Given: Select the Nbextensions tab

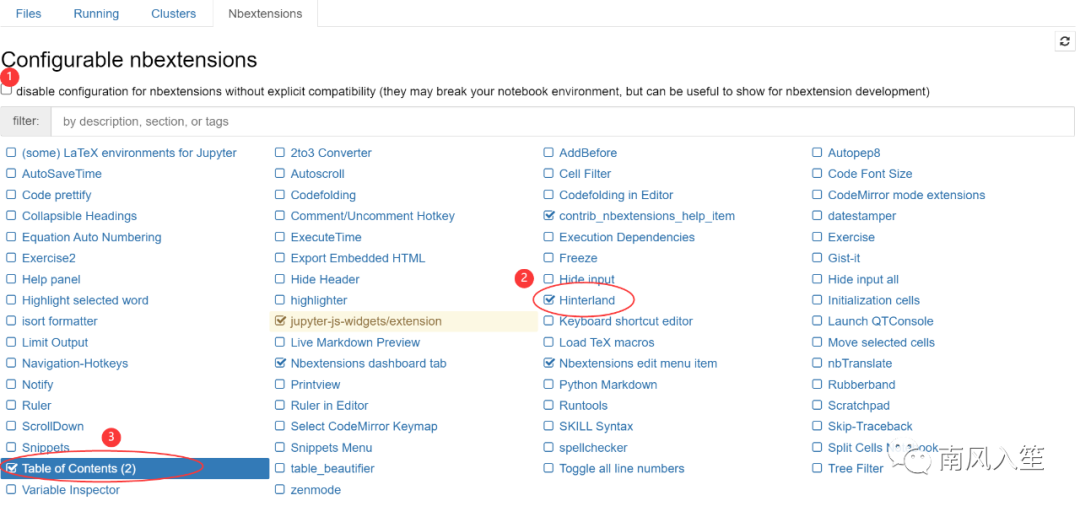Looking at the screenshot, I should point(265,14).
